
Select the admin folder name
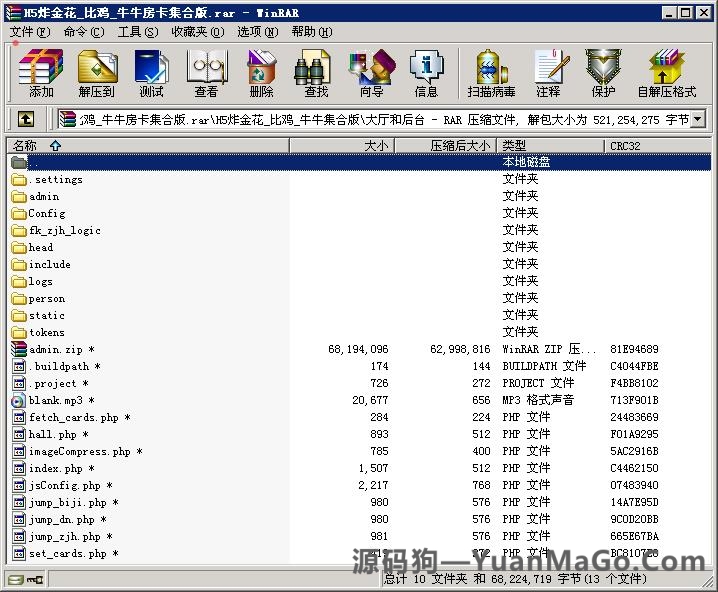click(x=44, y=196)
